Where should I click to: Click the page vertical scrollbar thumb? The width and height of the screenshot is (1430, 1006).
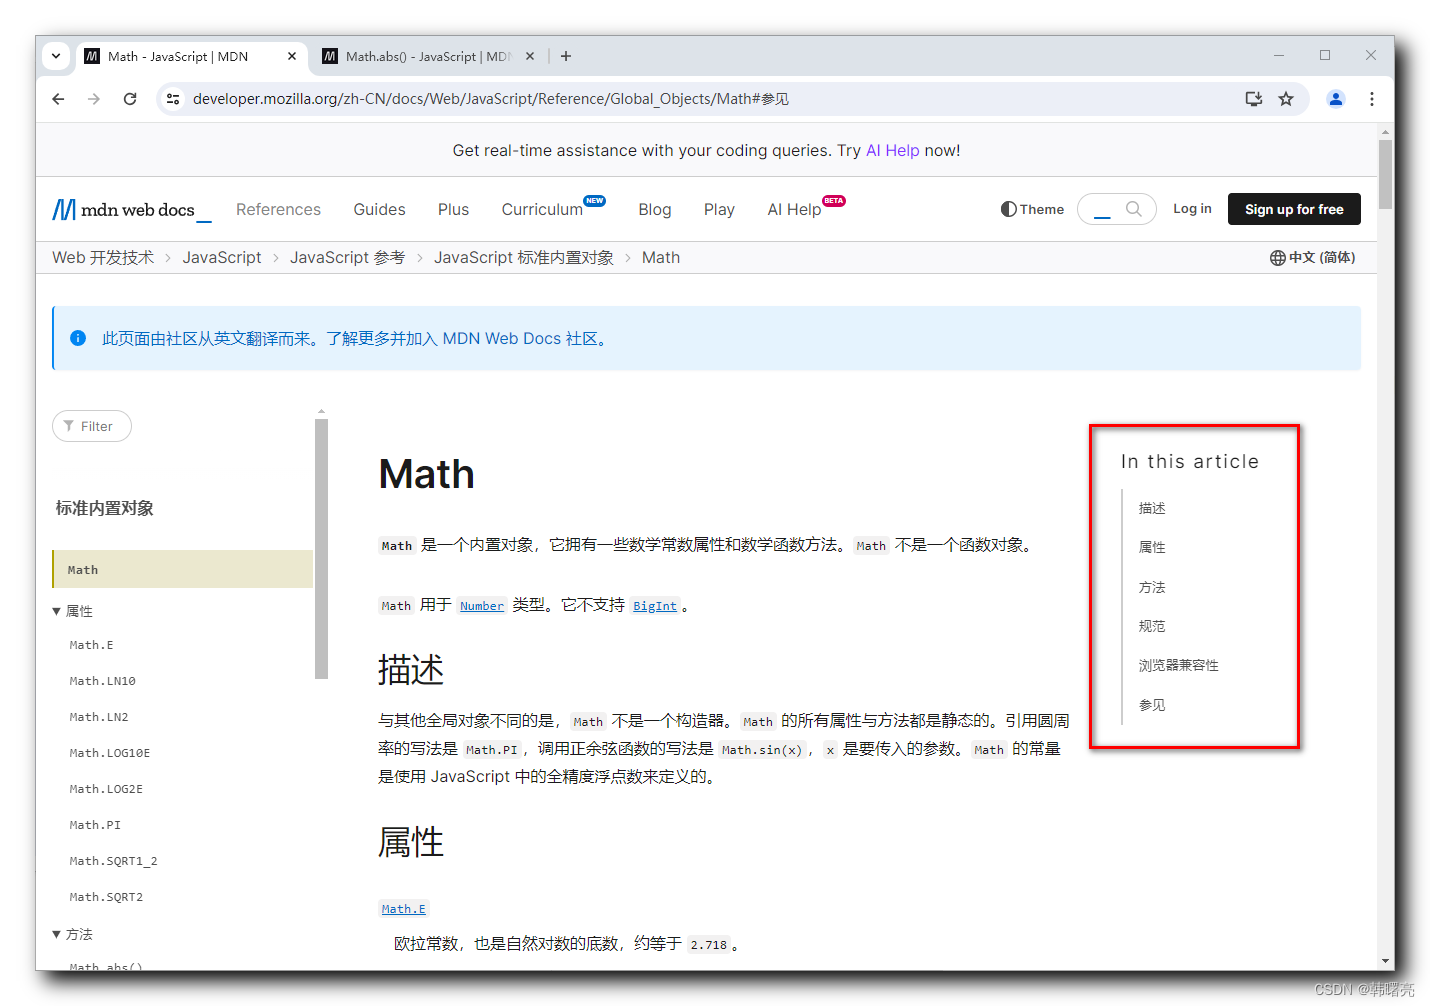1385,174
